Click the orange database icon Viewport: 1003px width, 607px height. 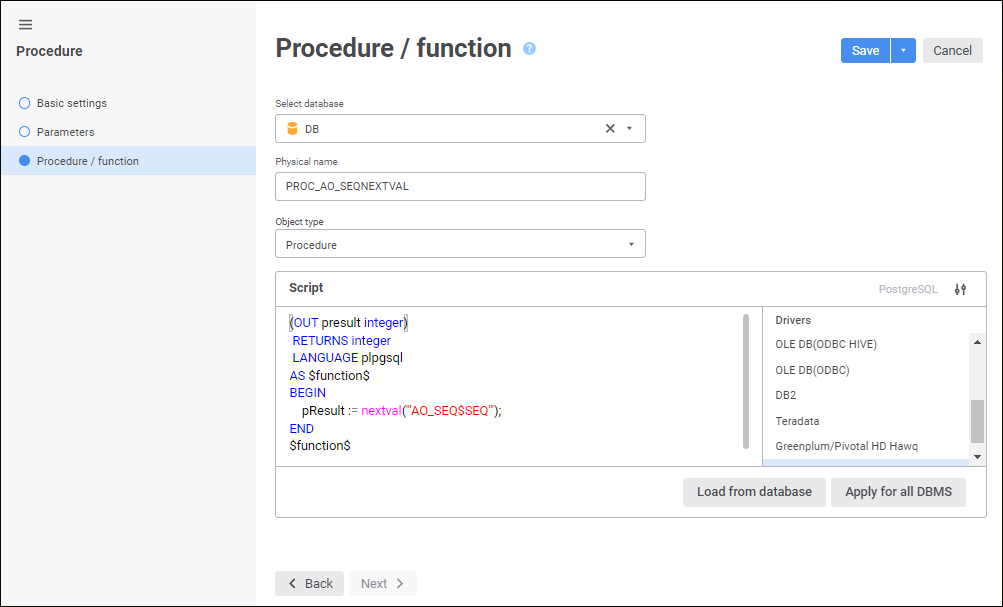pyautogui.click(x=292, y=129)
